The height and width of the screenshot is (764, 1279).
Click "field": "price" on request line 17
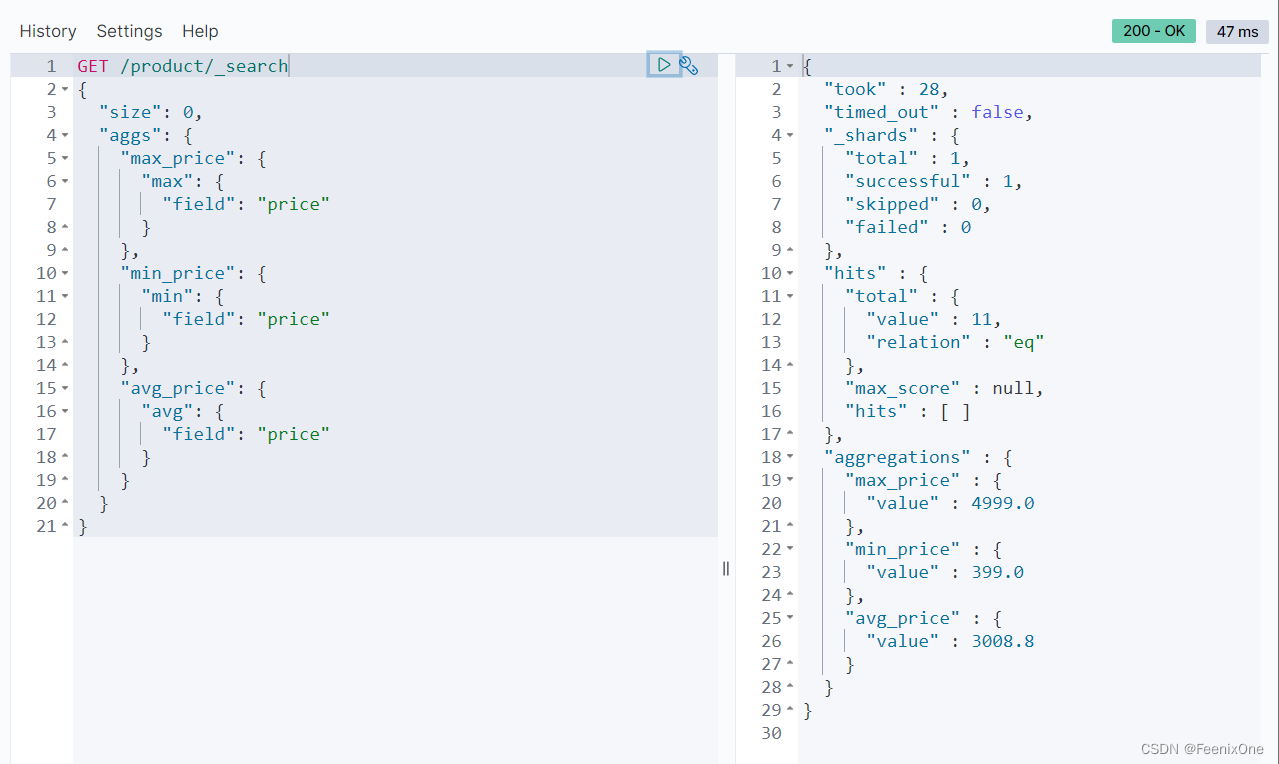click(246, 434)
